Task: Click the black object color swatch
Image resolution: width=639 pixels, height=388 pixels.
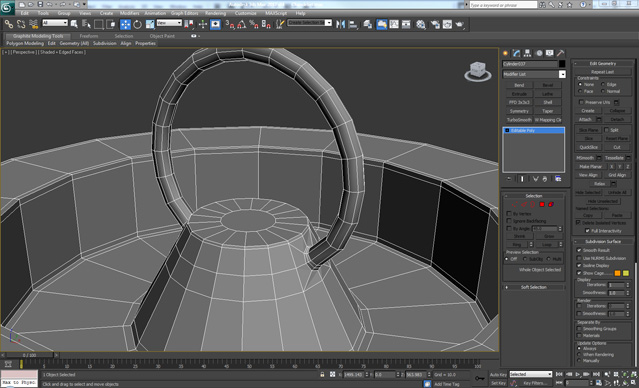Action: point(562,64)
